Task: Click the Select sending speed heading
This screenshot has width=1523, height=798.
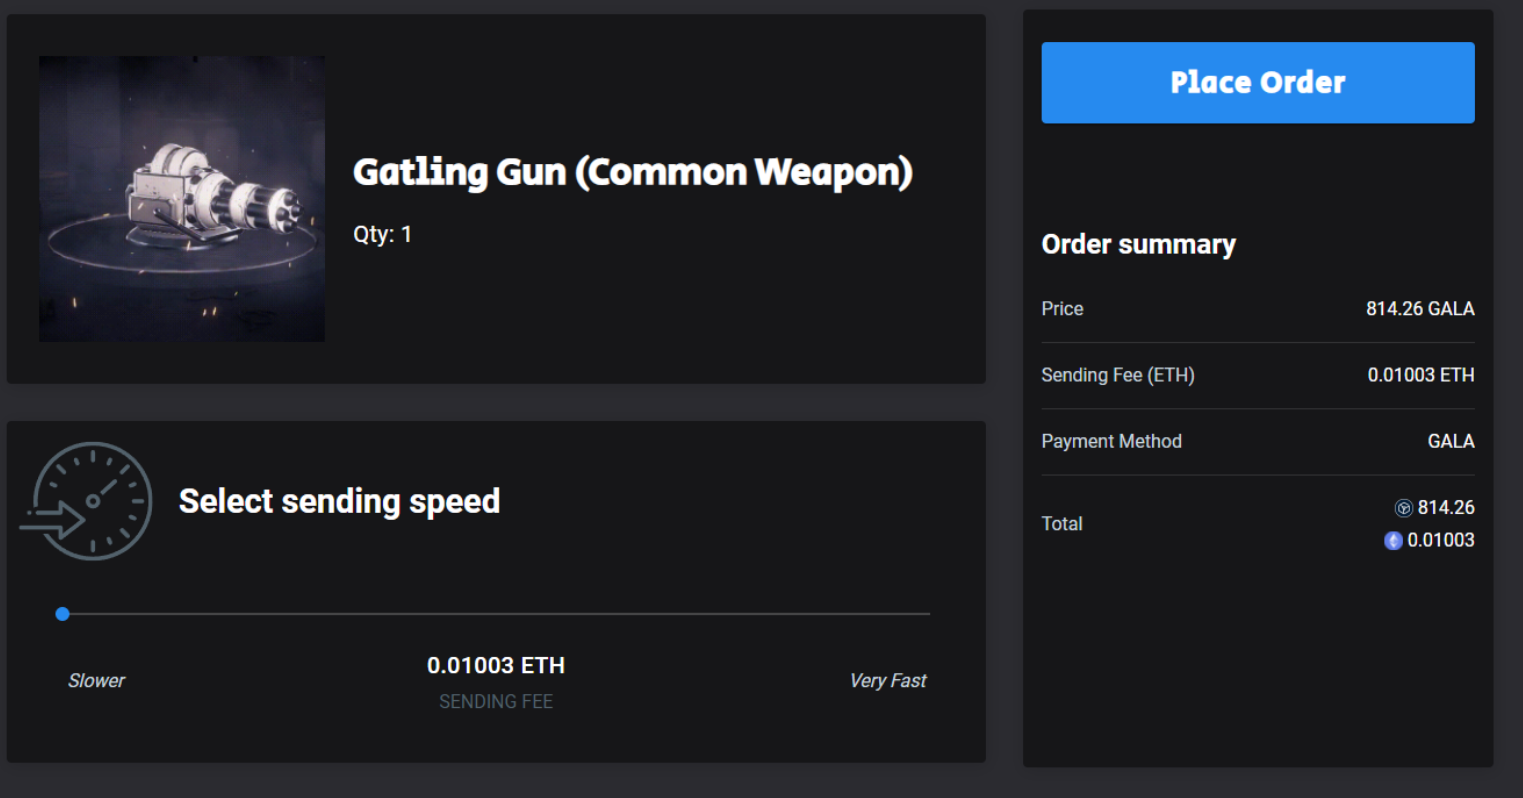Action: tap(339, 501)
